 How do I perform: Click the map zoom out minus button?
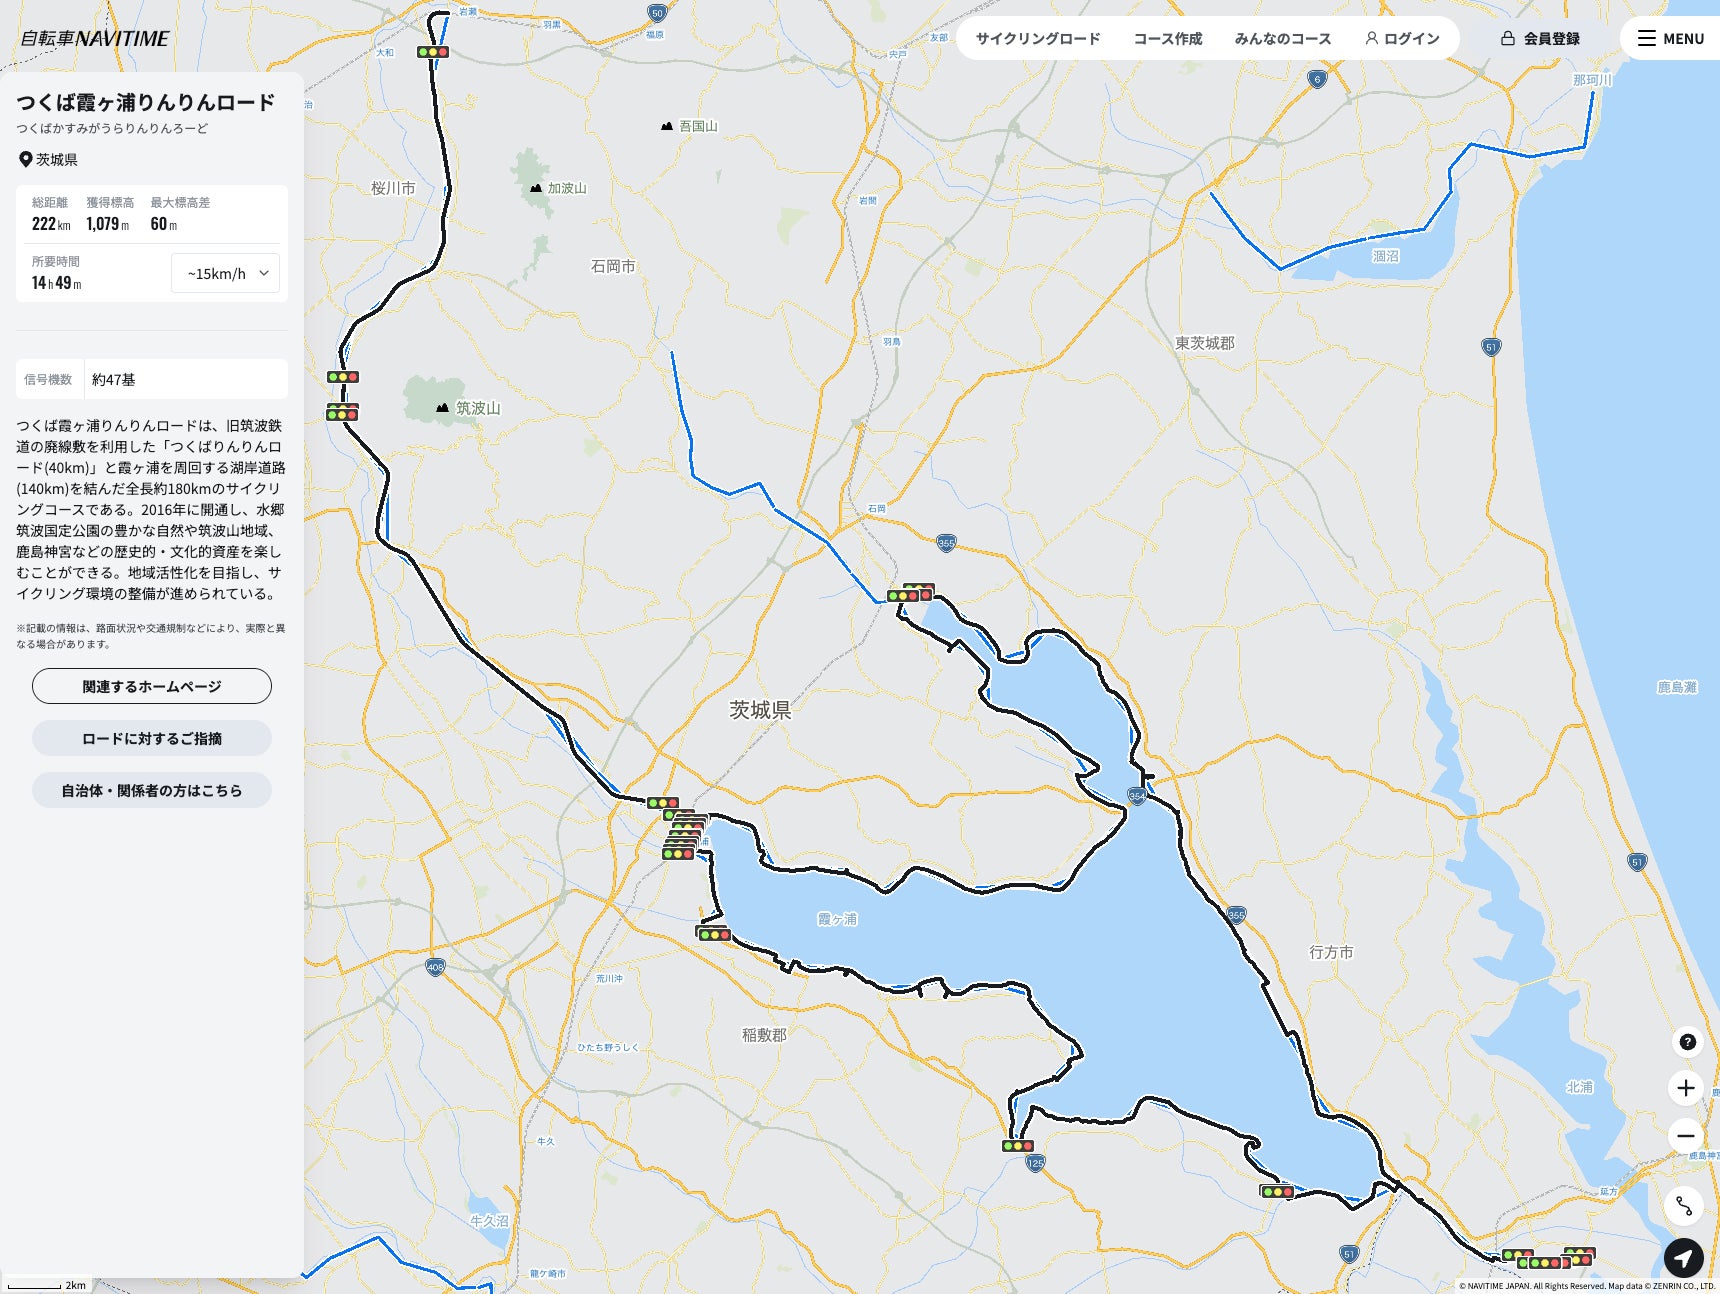tap(1686, 1136)
